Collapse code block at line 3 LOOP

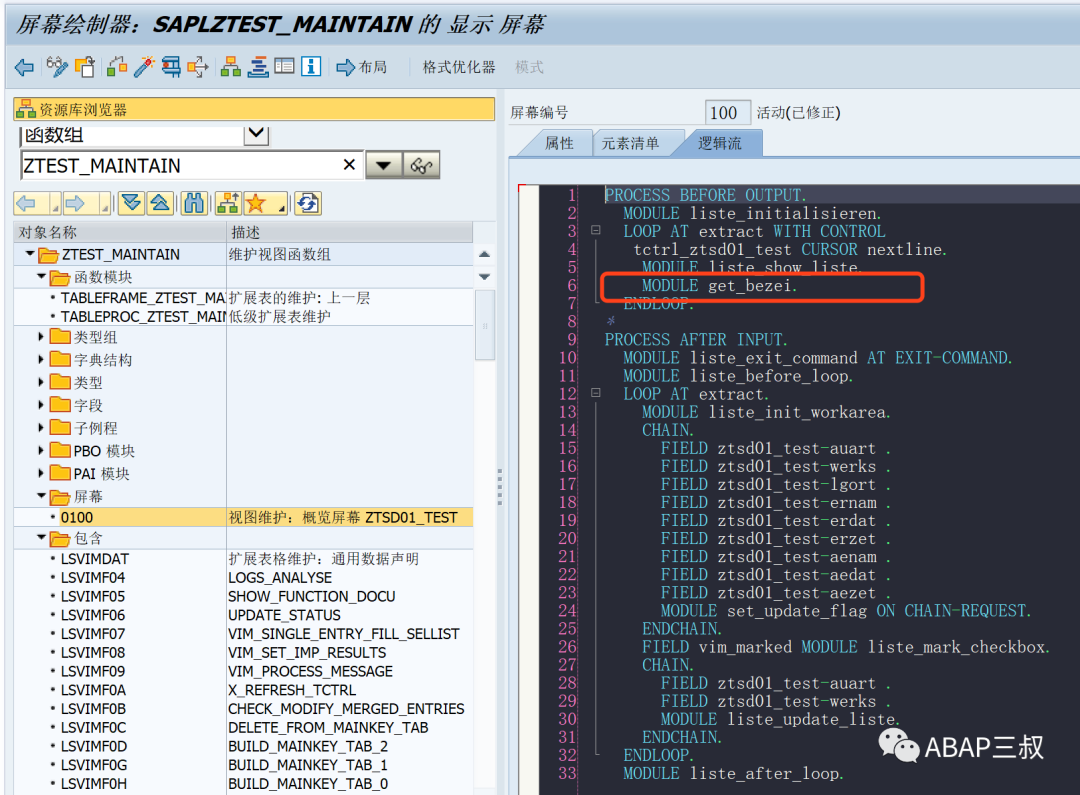point(596,230)
